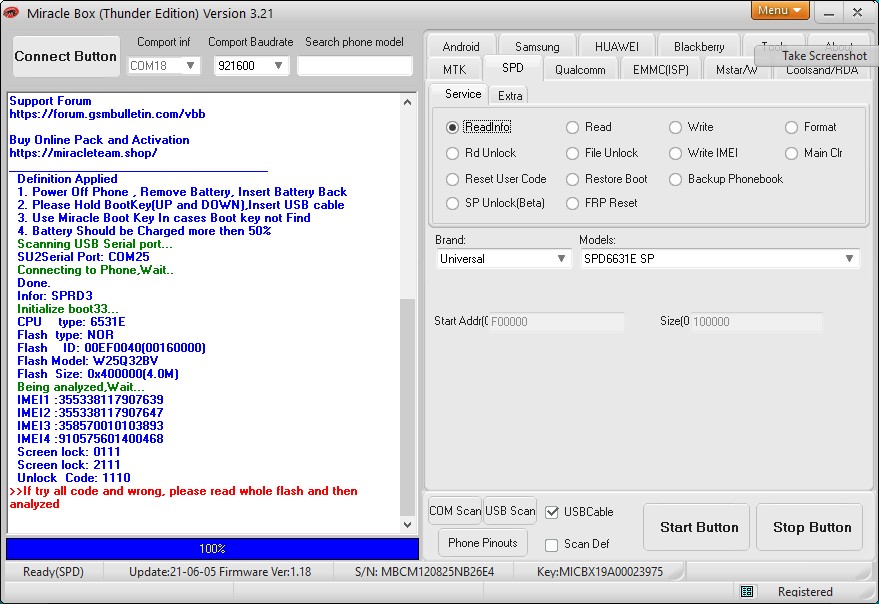Click the Key:MICBX19A00023975 status entry
The width and height of the screenshot is (879, 604).
pos(600,572)
